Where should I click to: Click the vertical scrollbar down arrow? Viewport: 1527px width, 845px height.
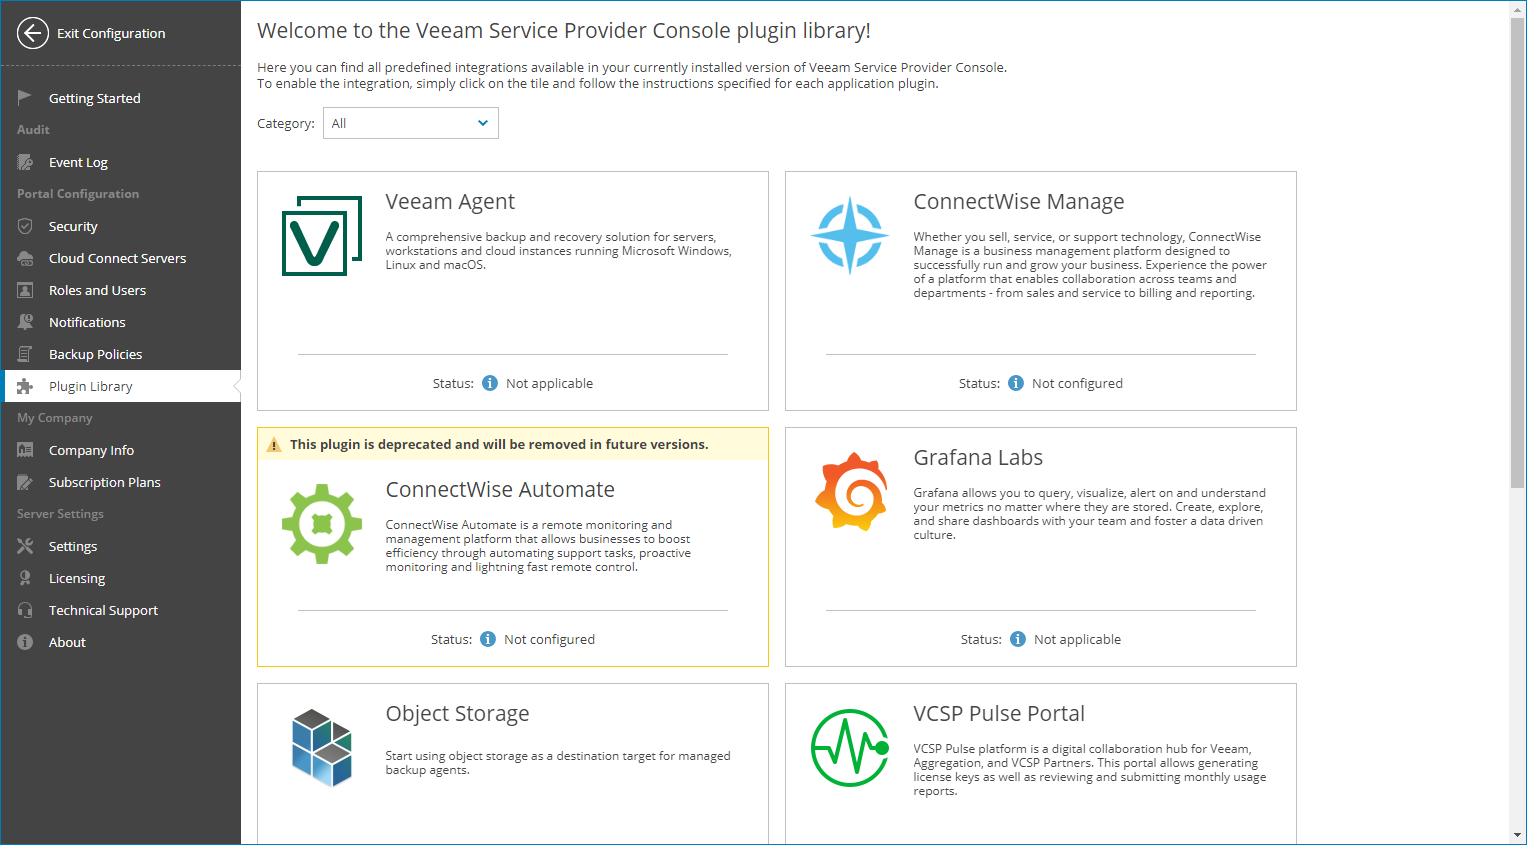click(1518, 835)
